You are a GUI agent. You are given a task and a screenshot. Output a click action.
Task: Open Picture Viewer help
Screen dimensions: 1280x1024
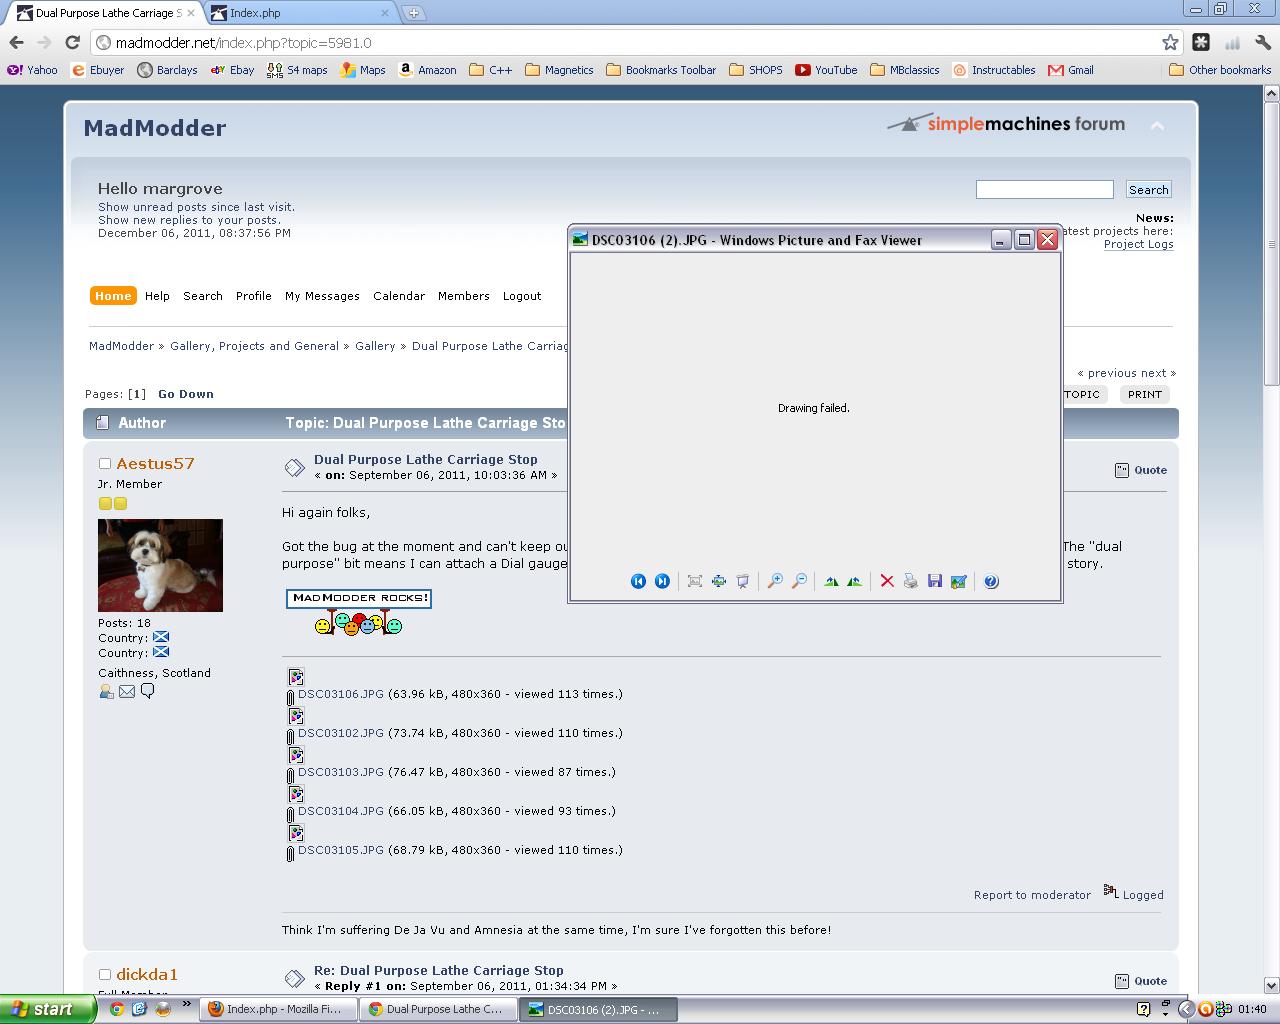point(991,581)
